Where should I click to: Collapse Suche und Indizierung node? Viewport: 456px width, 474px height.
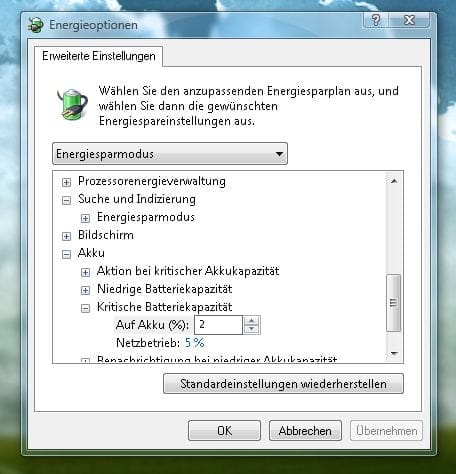66,200
